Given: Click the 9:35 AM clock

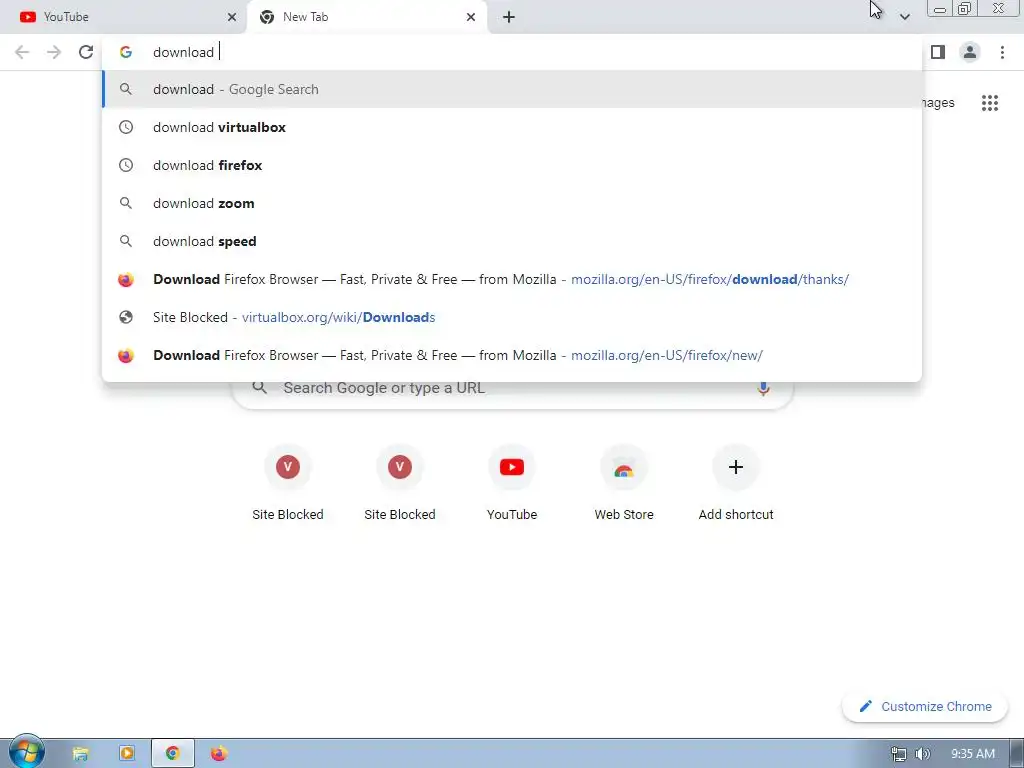Looking at the screenshot, I should click(972, 754).
